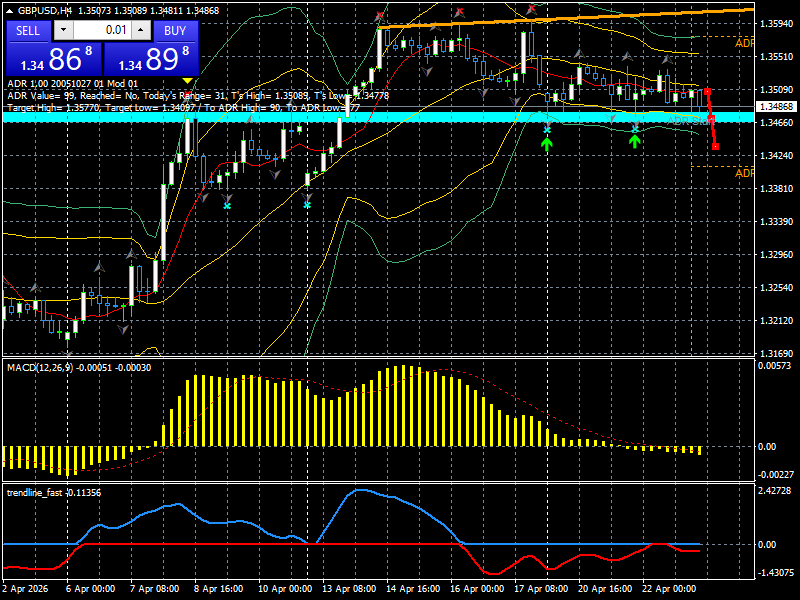Click the 10 Apr 00:00 time axis label

[x=285, y=588]
